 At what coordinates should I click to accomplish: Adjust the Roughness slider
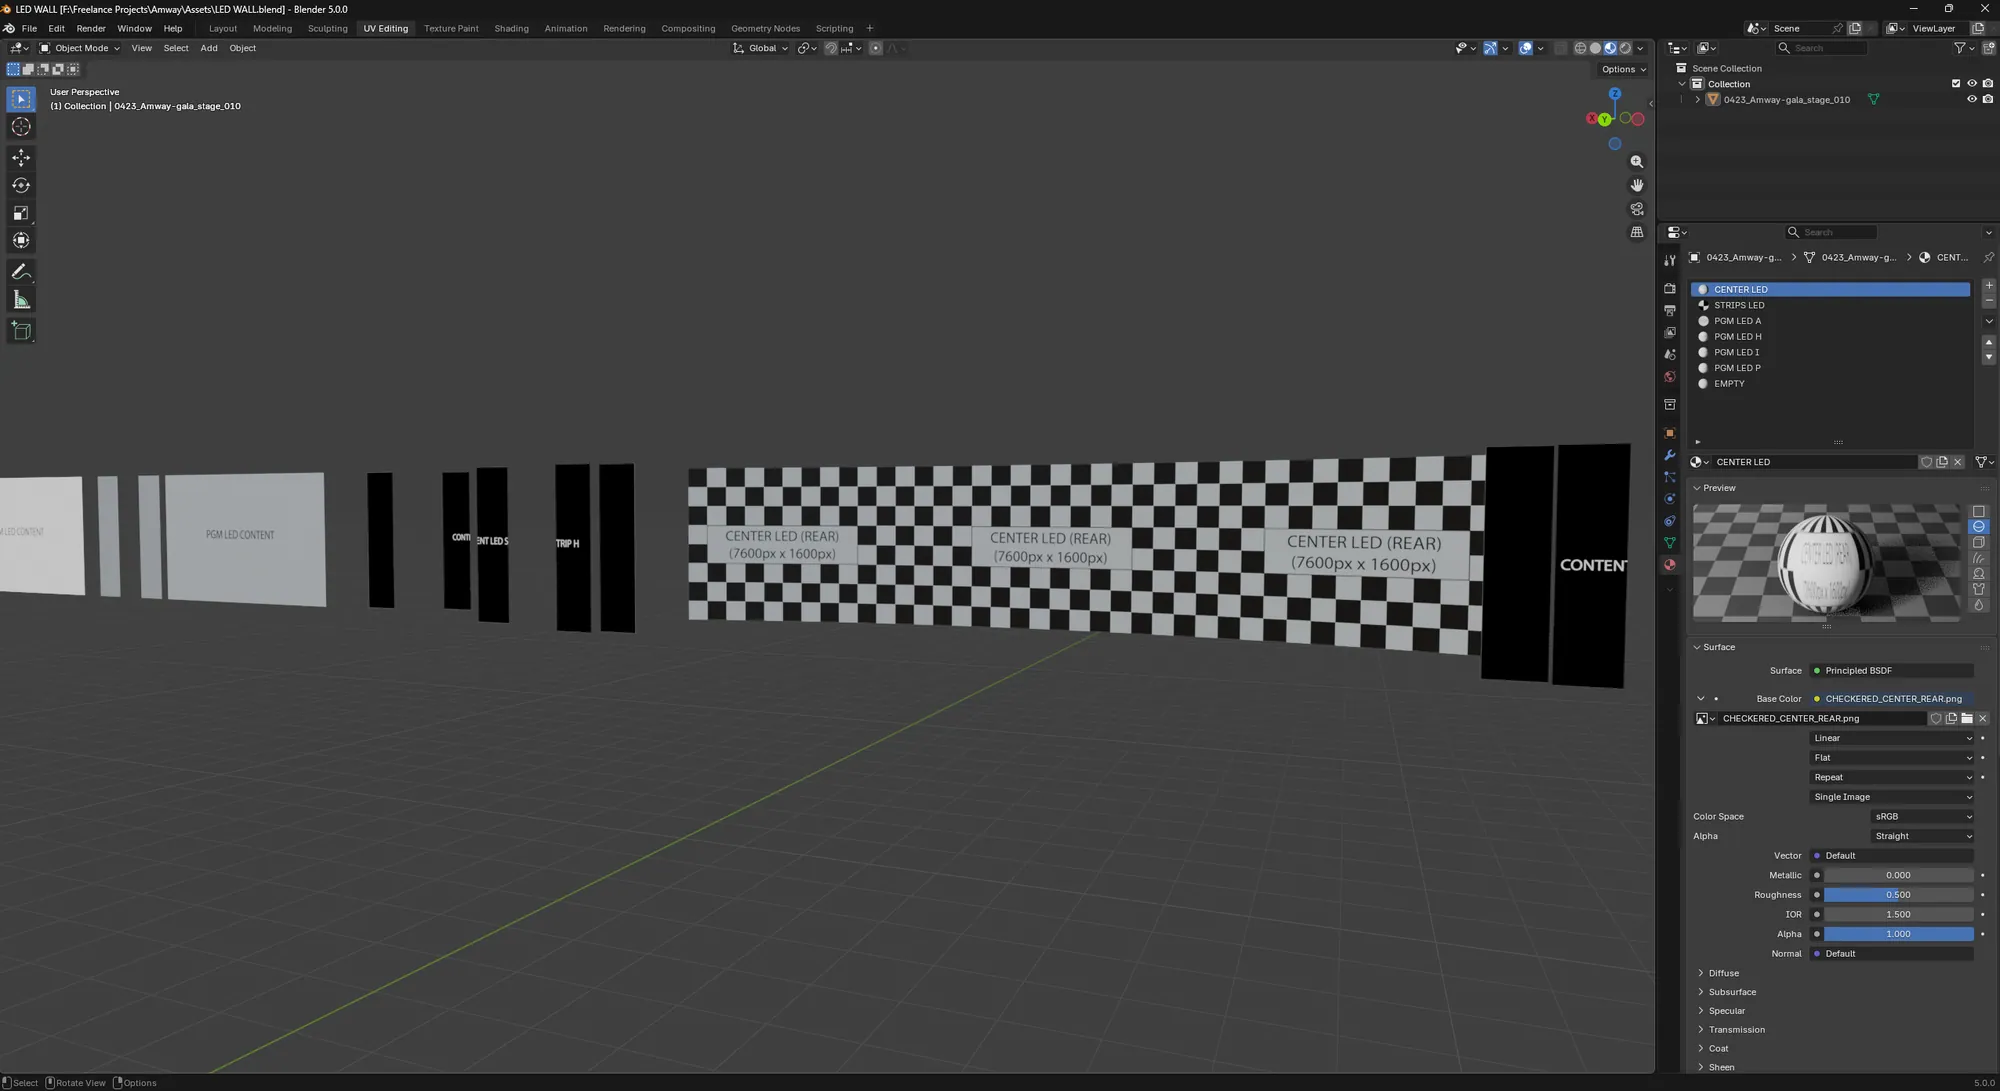(1898, 895)
